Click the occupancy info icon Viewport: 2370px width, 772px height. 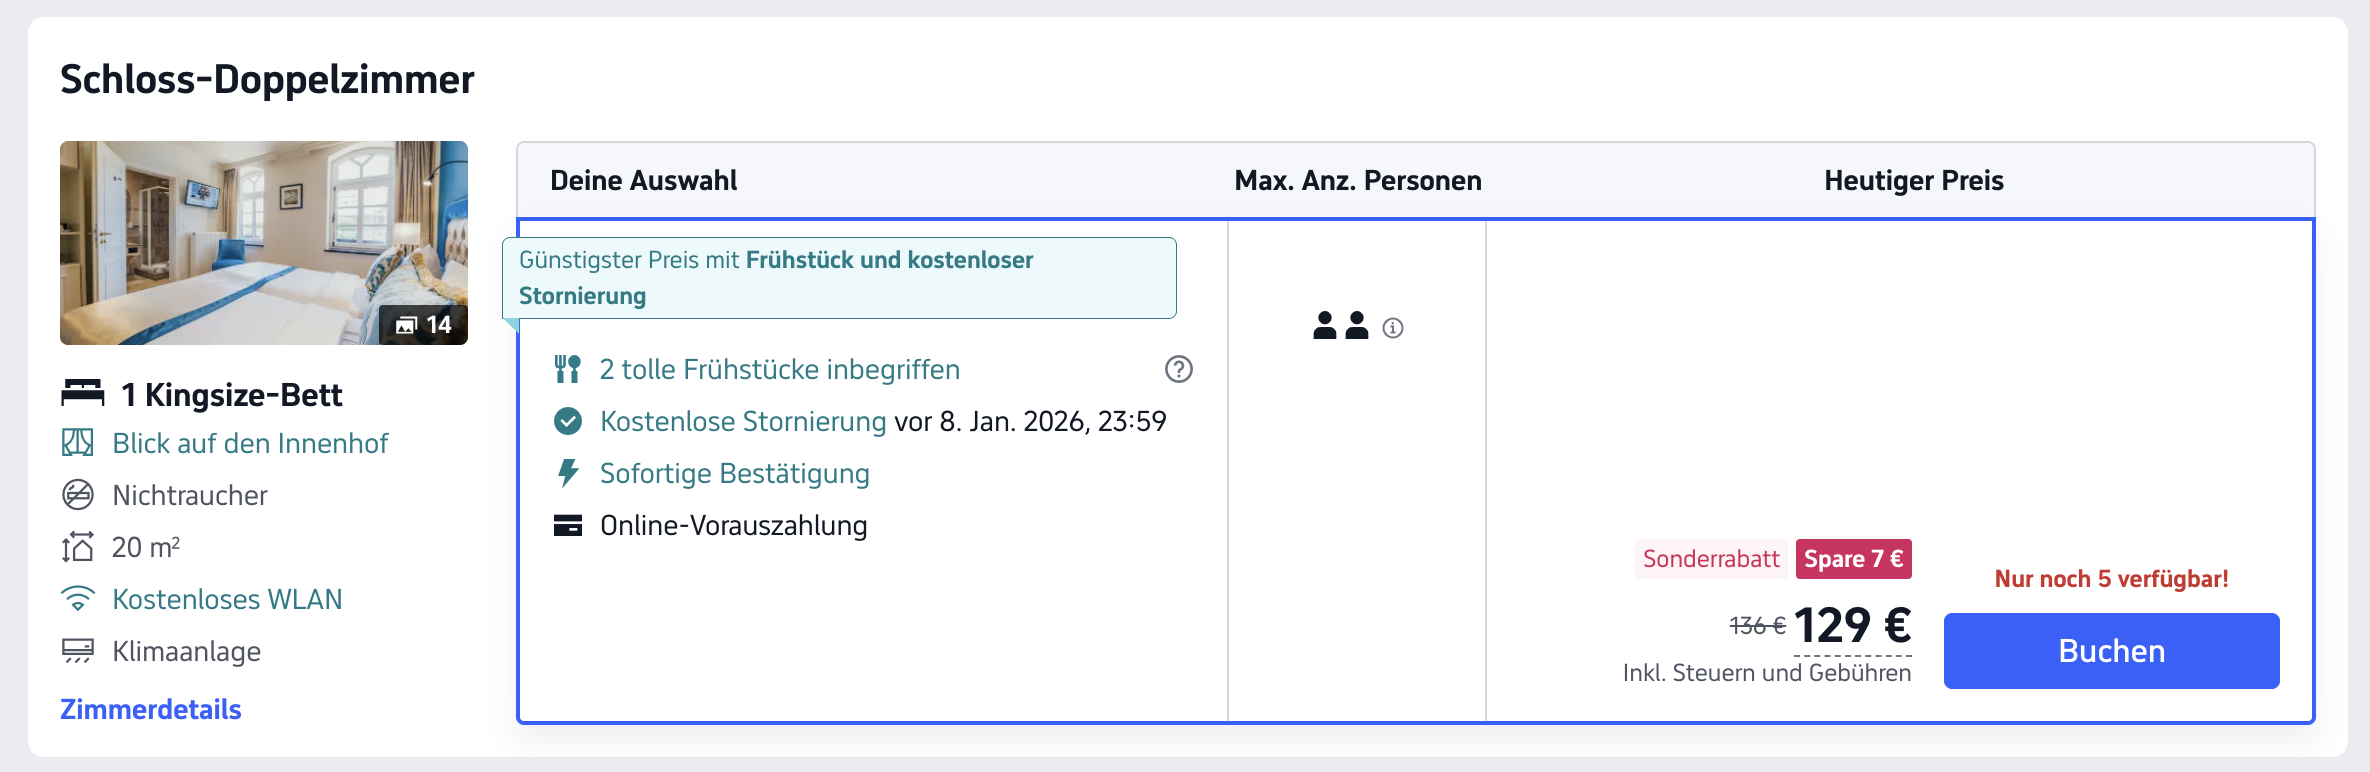1393,328
